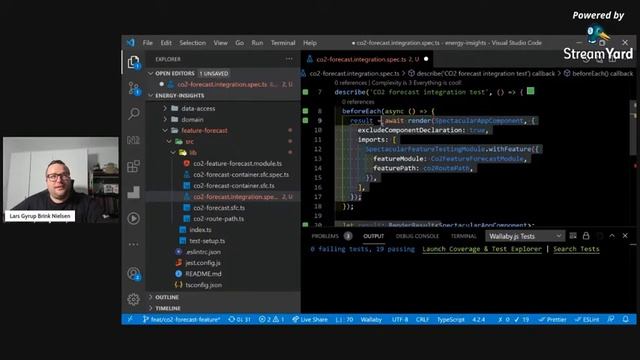Viewport: 640px width, 360px height.
Task: Click green Wallaby coverage indicator on line 7
Action: coord(305,92)
